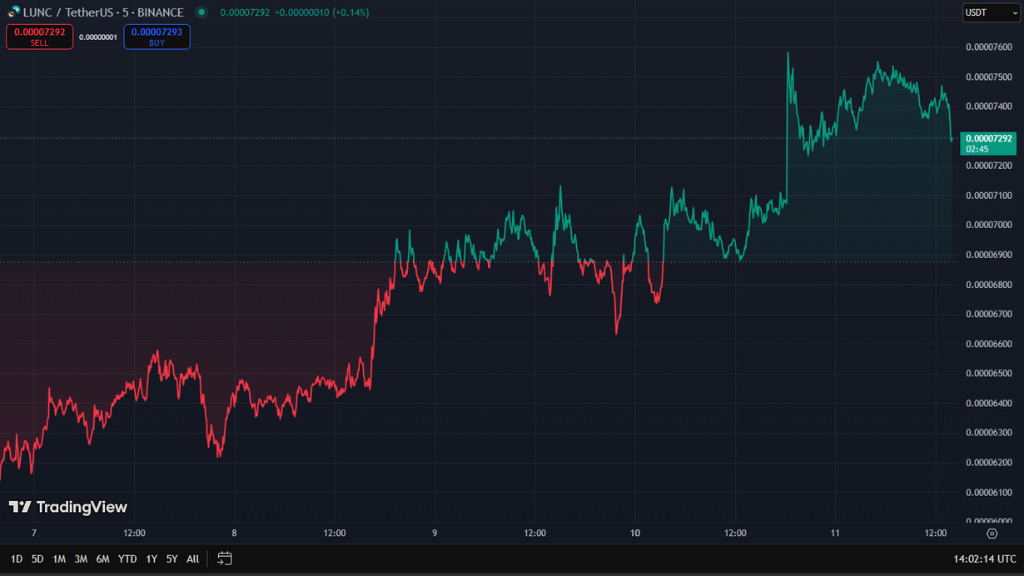The image size is (1024, 576).
Task: Click the 0.00007600 price axis label
Action: coord(989,47)
